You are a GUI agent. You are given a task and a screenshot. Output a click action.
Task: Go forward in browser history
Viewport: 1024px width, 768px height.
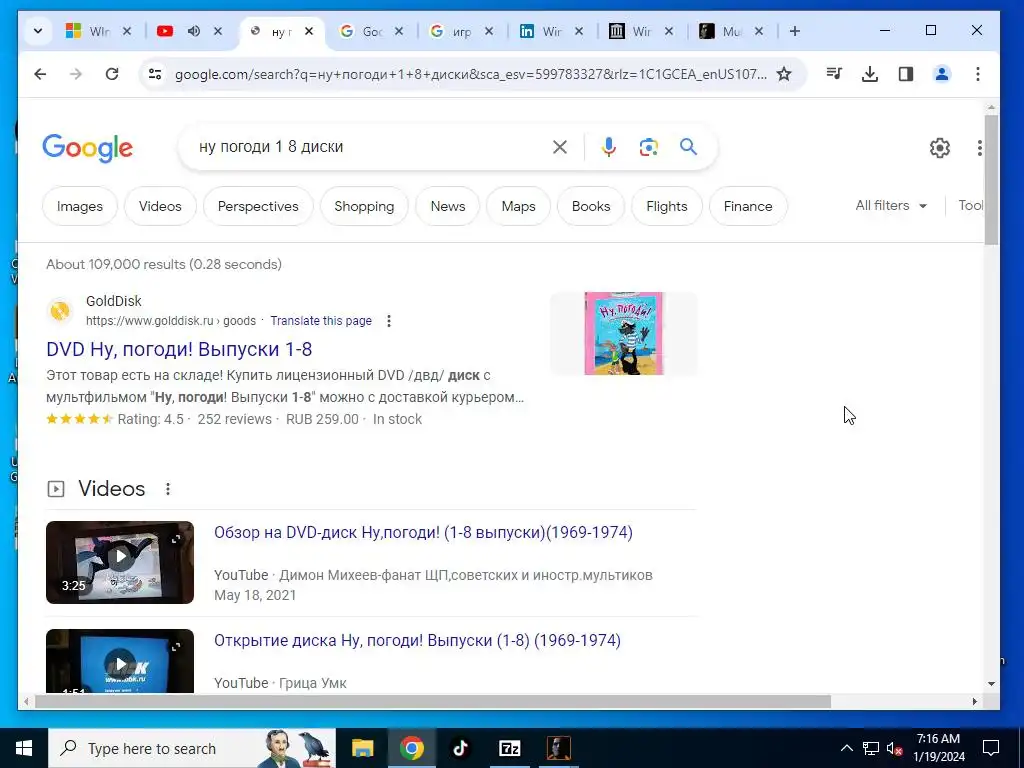point(76,74)
